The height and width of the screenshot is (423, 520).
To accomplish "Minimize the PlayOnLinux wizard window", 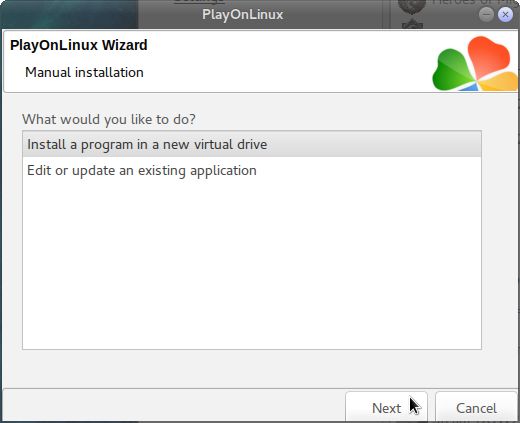I will [486, 14].
